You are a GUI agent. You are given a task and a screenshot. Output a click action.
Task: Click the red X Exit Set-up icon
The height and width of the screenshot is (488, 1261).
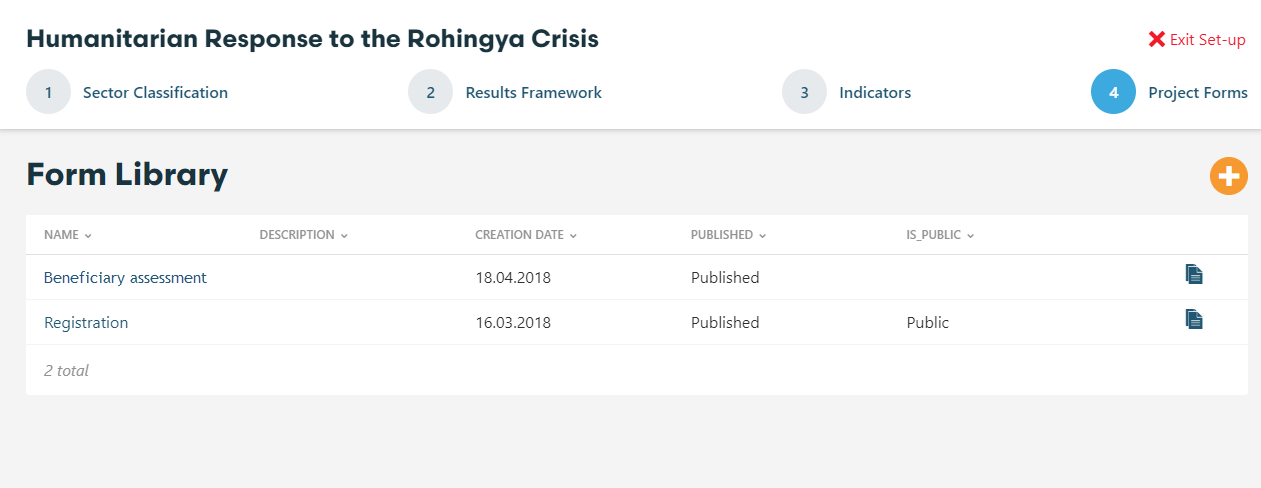pos(1157,40)
